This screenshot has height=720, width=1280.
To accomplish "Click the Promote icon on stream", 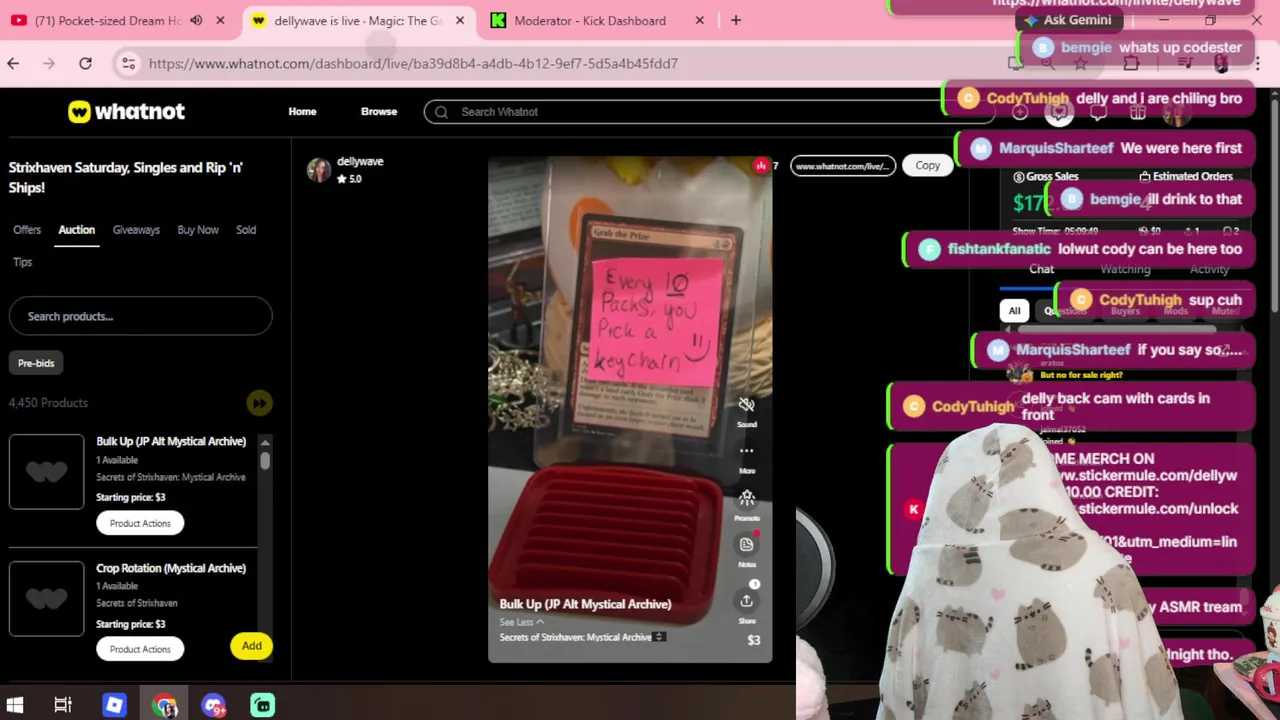I will click(x=746, y=497).
